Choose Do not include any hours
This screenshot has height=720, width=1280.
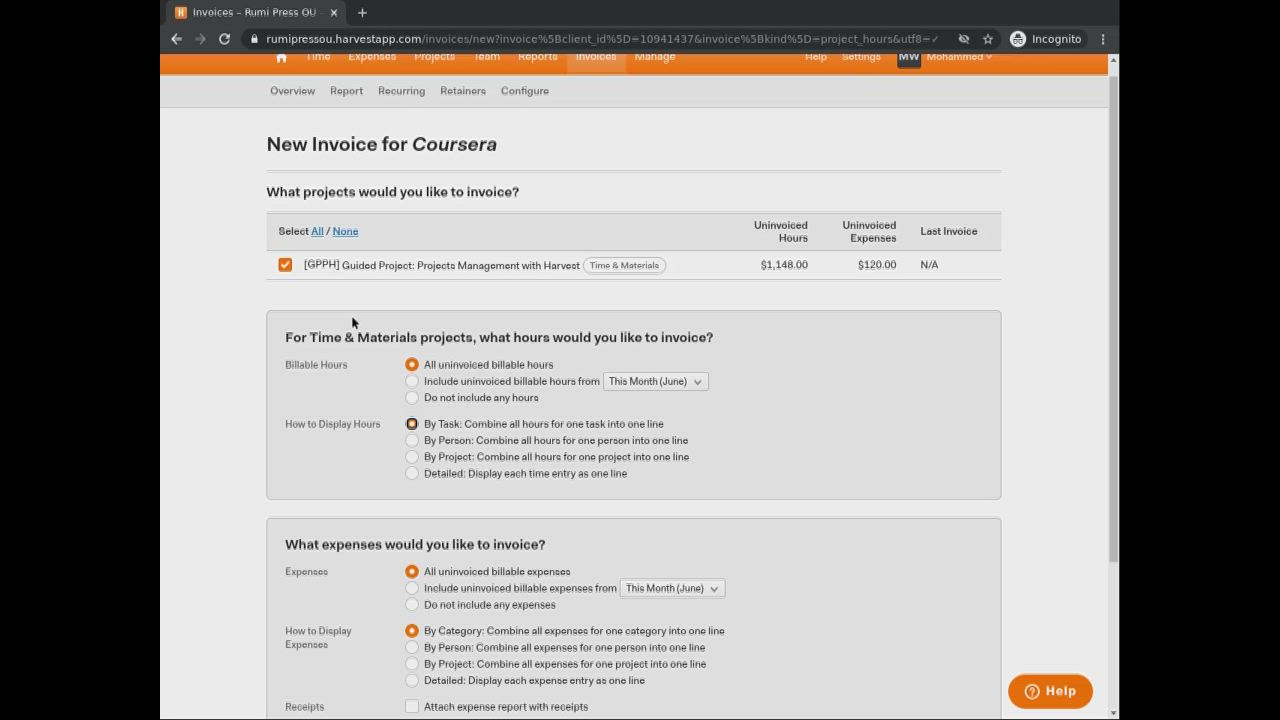(x=412, y=398)
